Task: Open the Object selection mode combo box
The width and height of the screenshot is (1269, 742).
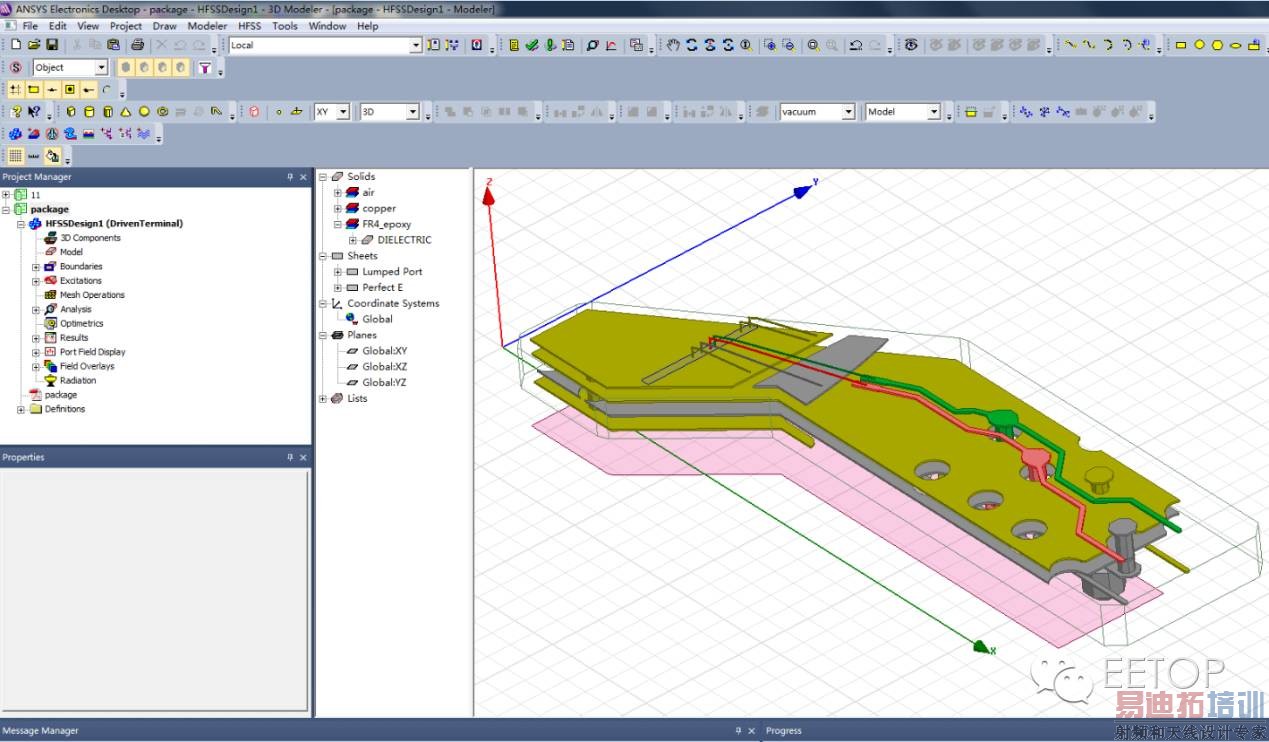Action: pyautogui.click(x=101, y=67)
